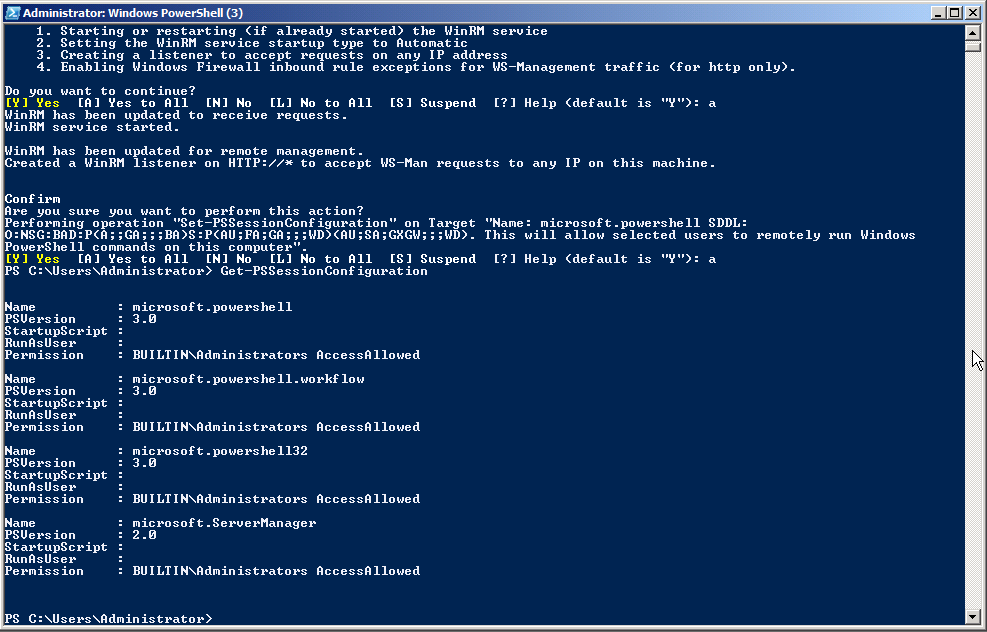Screen dimensions: 987x632
Task: Click the "Created a WinRM listener" output line
Action: click(360, 163)
